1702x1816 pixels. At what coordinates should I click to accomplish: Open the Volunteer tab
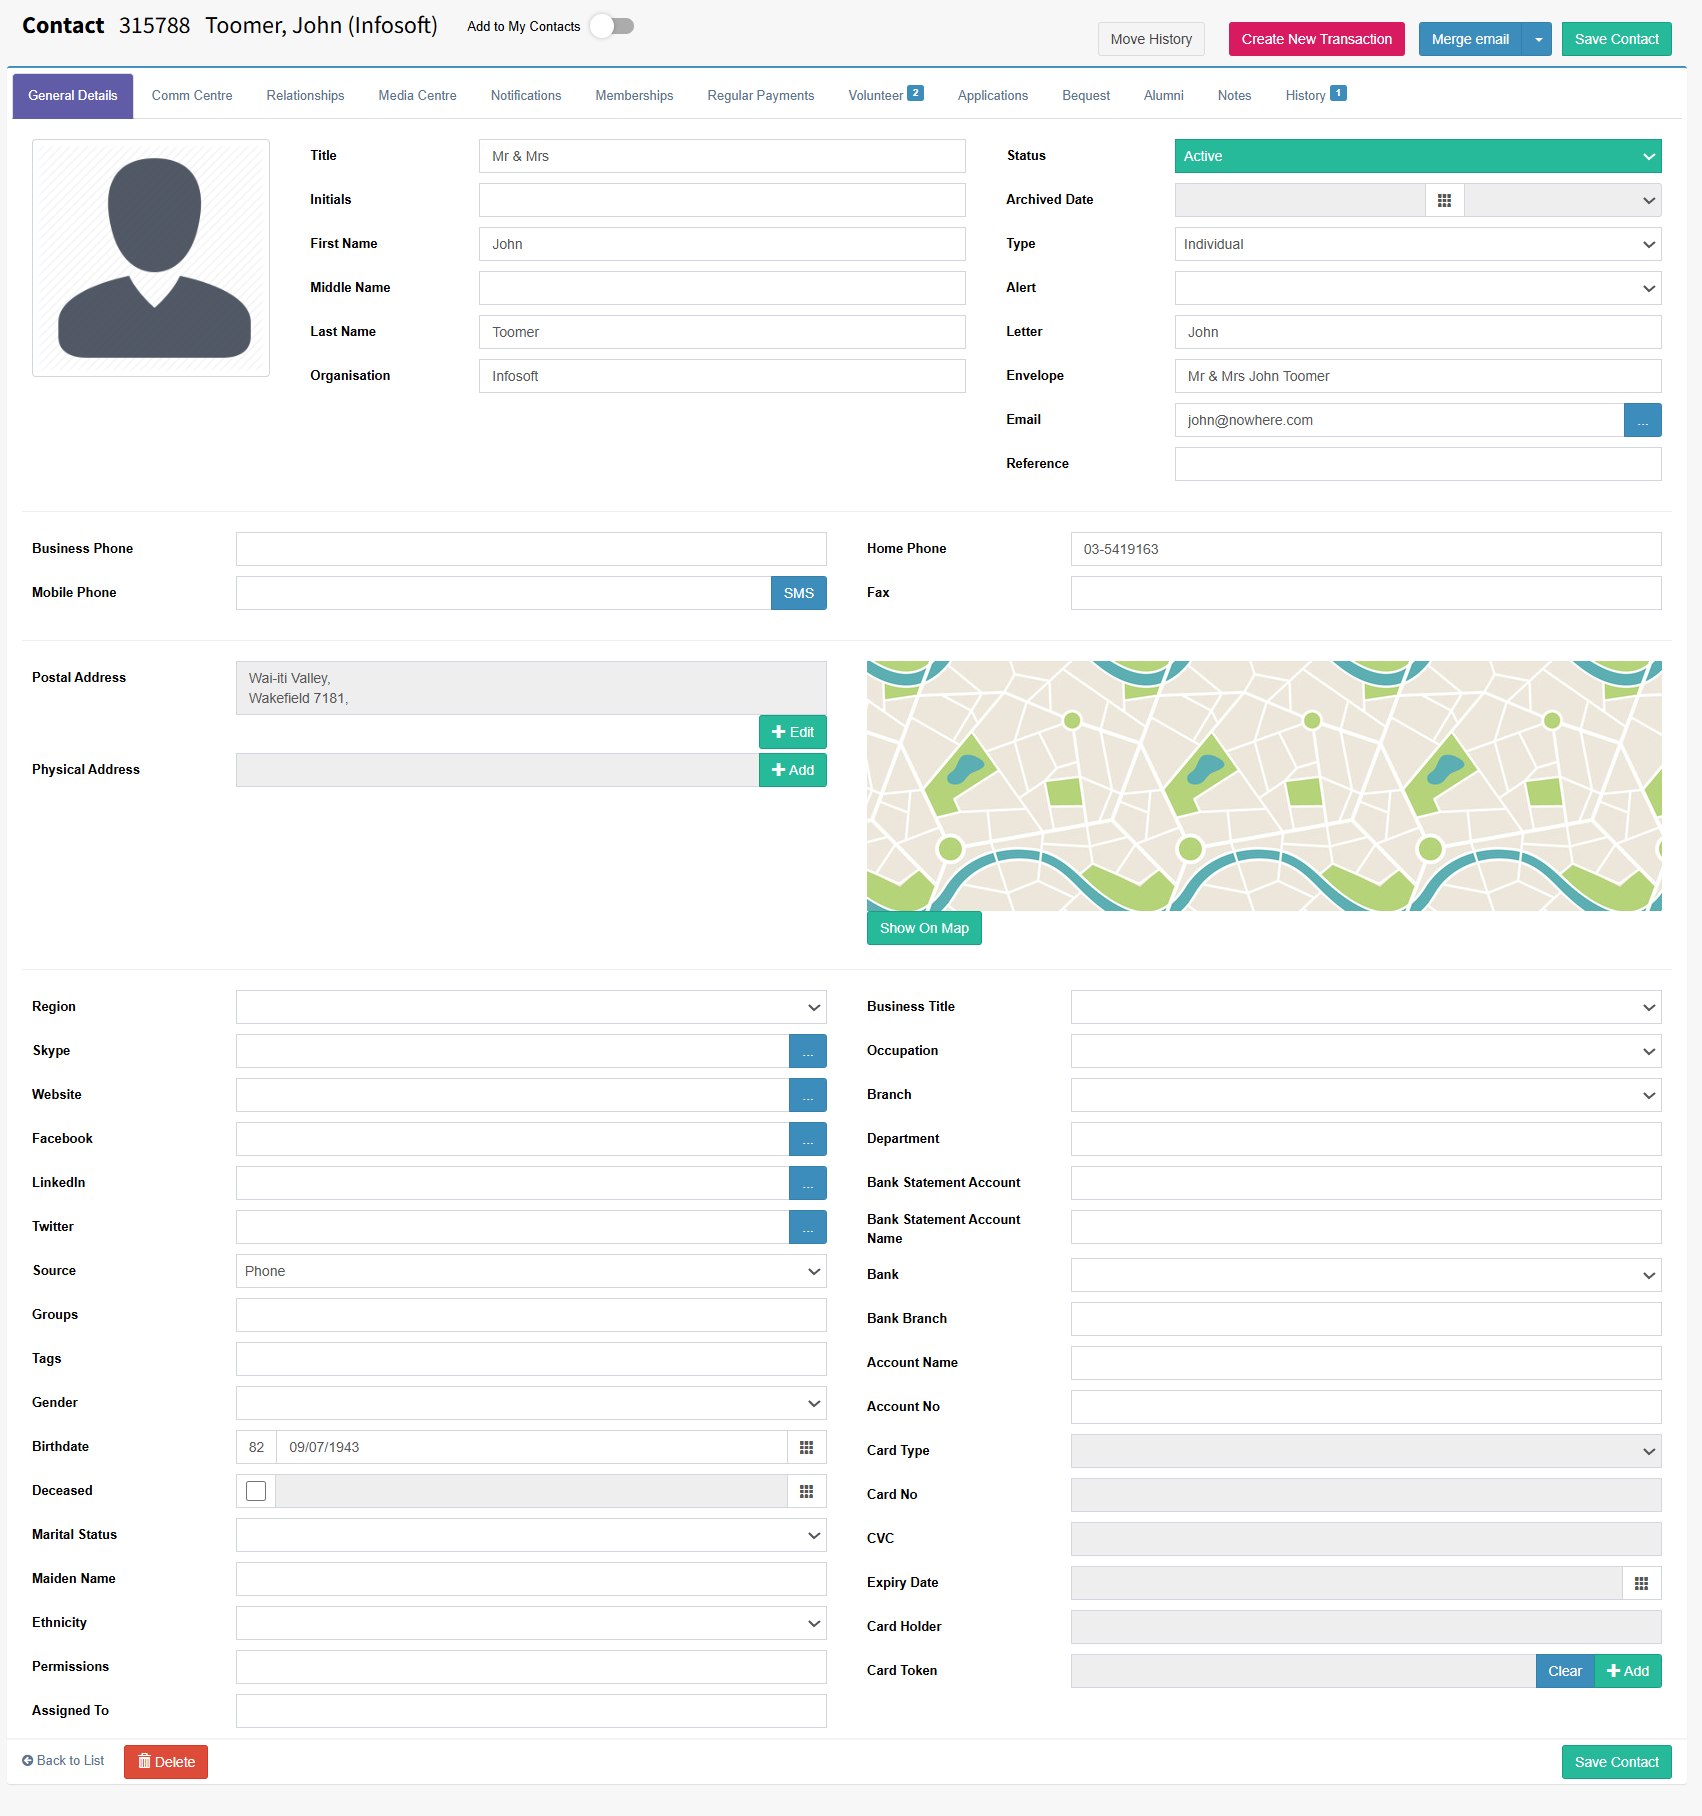point(885,96)
